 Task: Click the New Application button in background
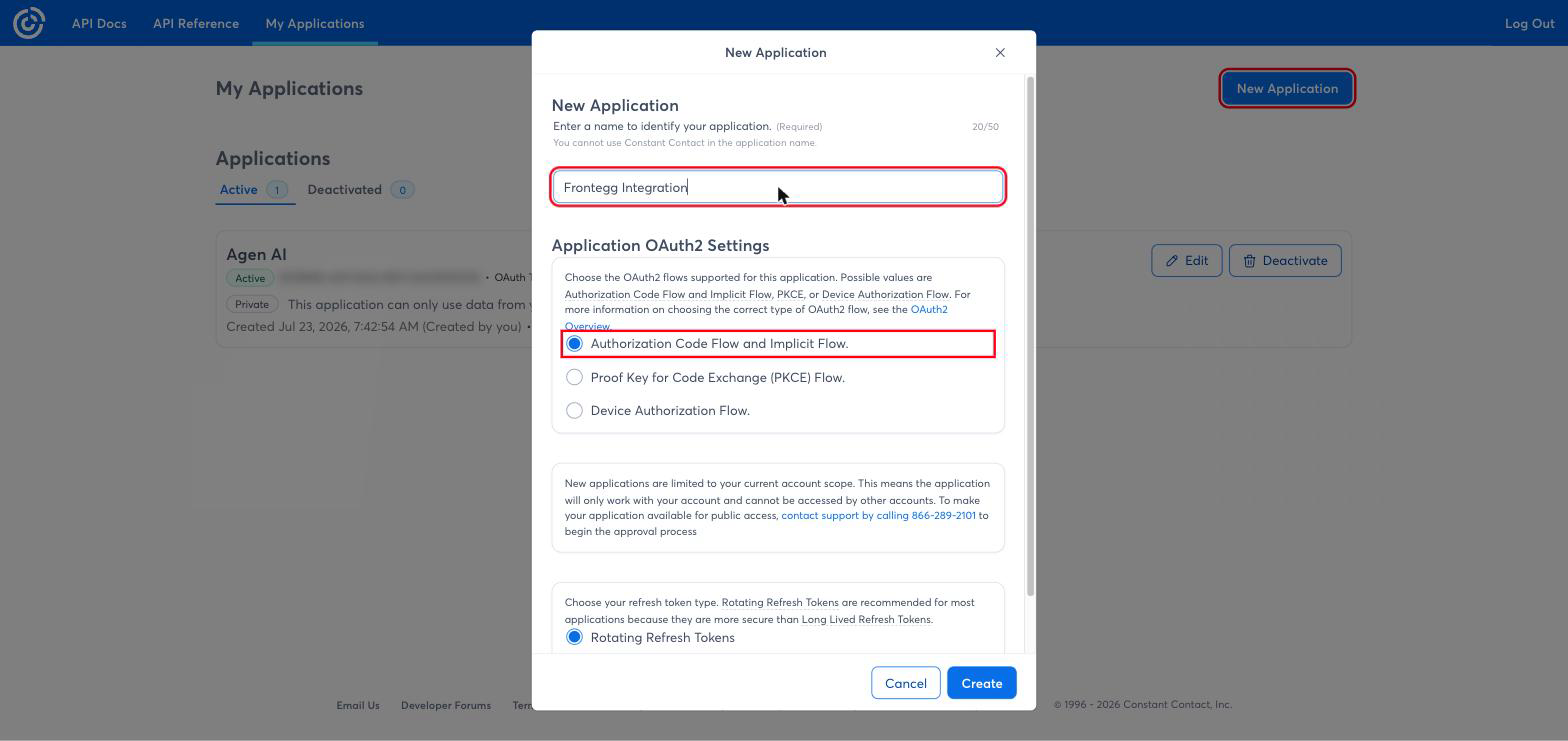(x=1287, y=88)
